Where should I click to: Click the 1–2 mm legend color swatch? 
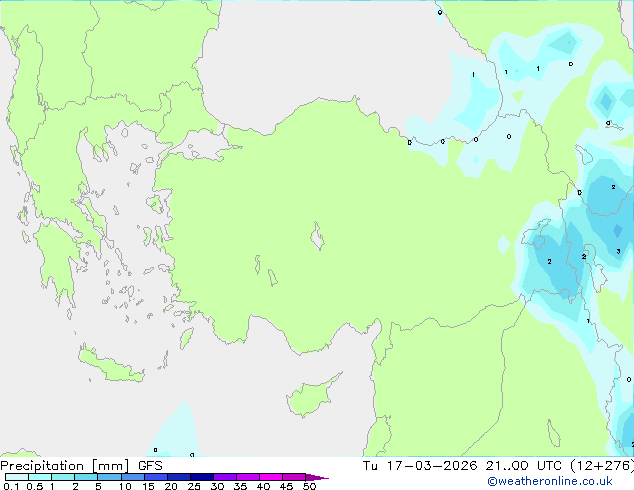click(x=63, y=477)
